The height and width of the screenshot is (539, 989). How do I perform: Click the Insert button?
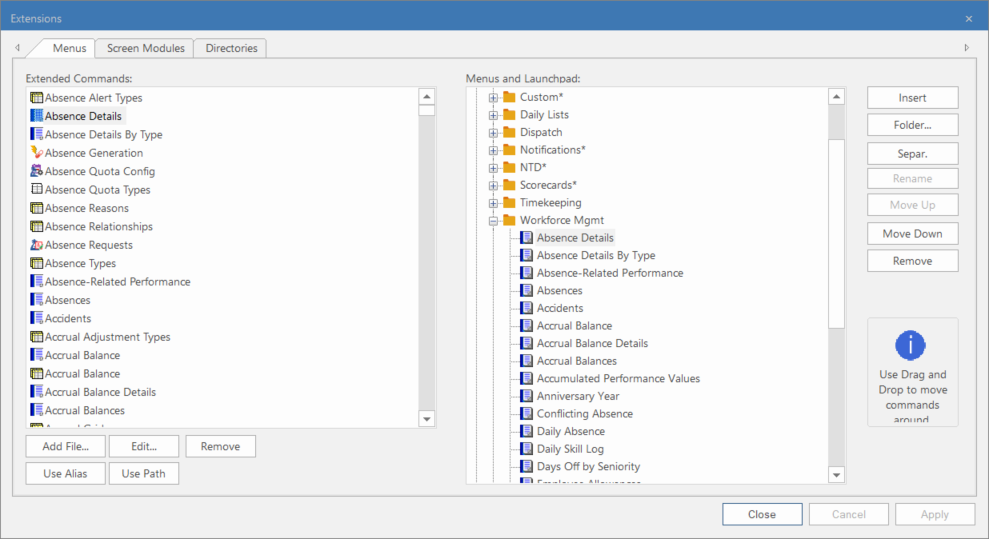click(x=912, y=98)
